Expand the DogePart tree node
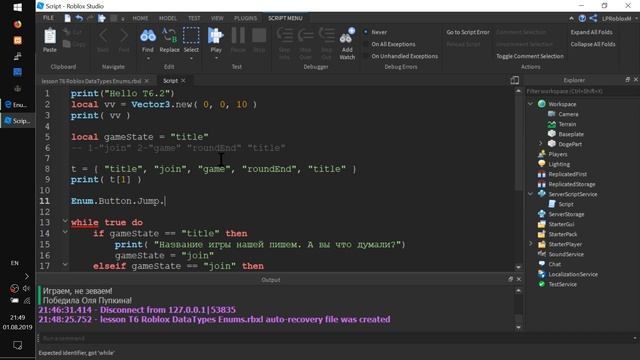 coord(541,144)
